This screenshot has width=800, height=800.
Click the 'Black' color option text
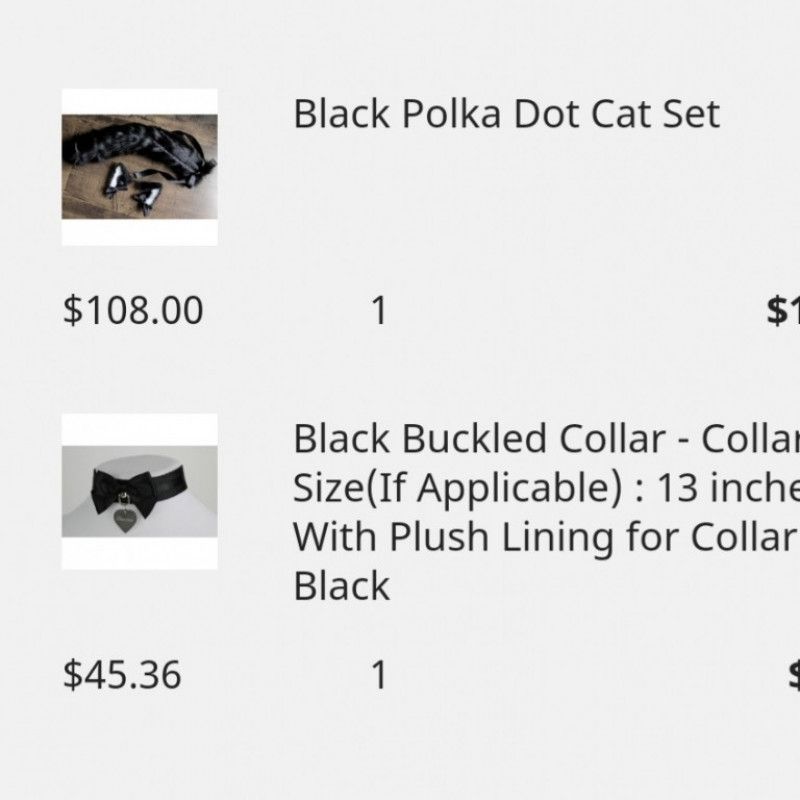point(341,586)
